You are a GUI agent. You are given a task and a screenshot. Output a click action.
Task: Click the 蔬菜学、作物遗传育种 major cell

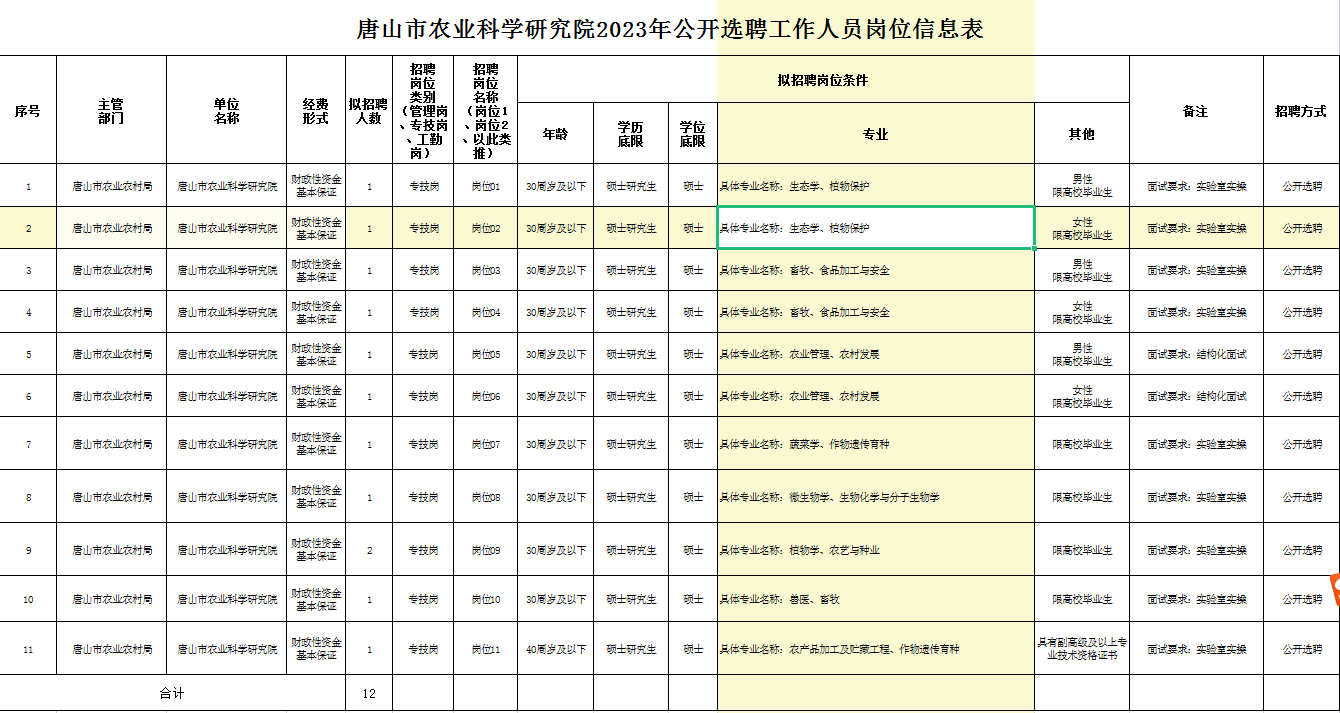coord(876,444)
